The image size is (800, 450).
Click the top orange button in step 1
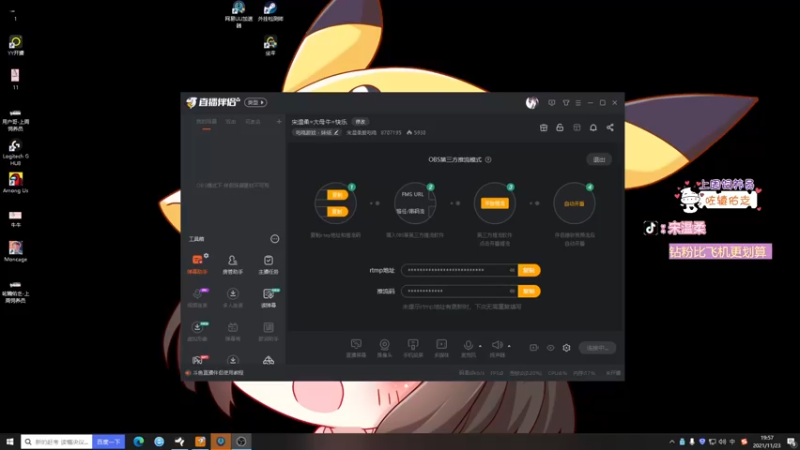pos(337,195)
